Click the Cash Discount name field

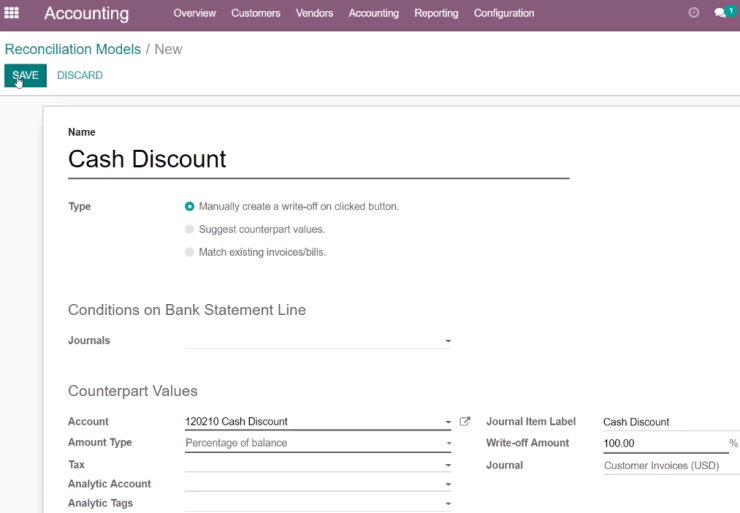tap(319, 160)
